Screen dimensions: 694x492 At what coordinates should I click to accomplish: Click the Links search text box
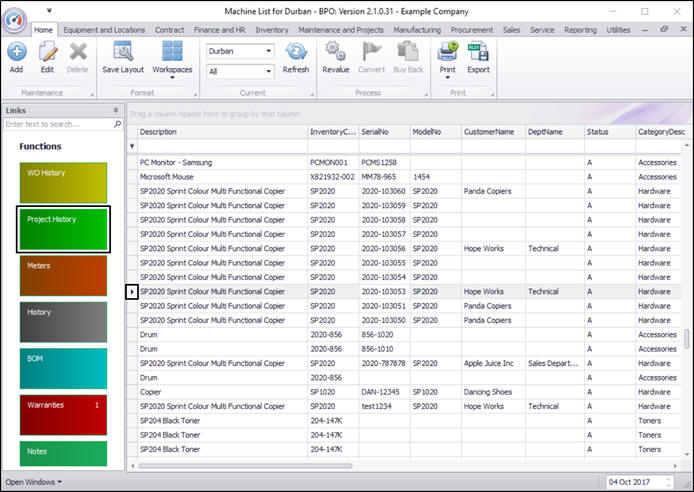(57, 125)
